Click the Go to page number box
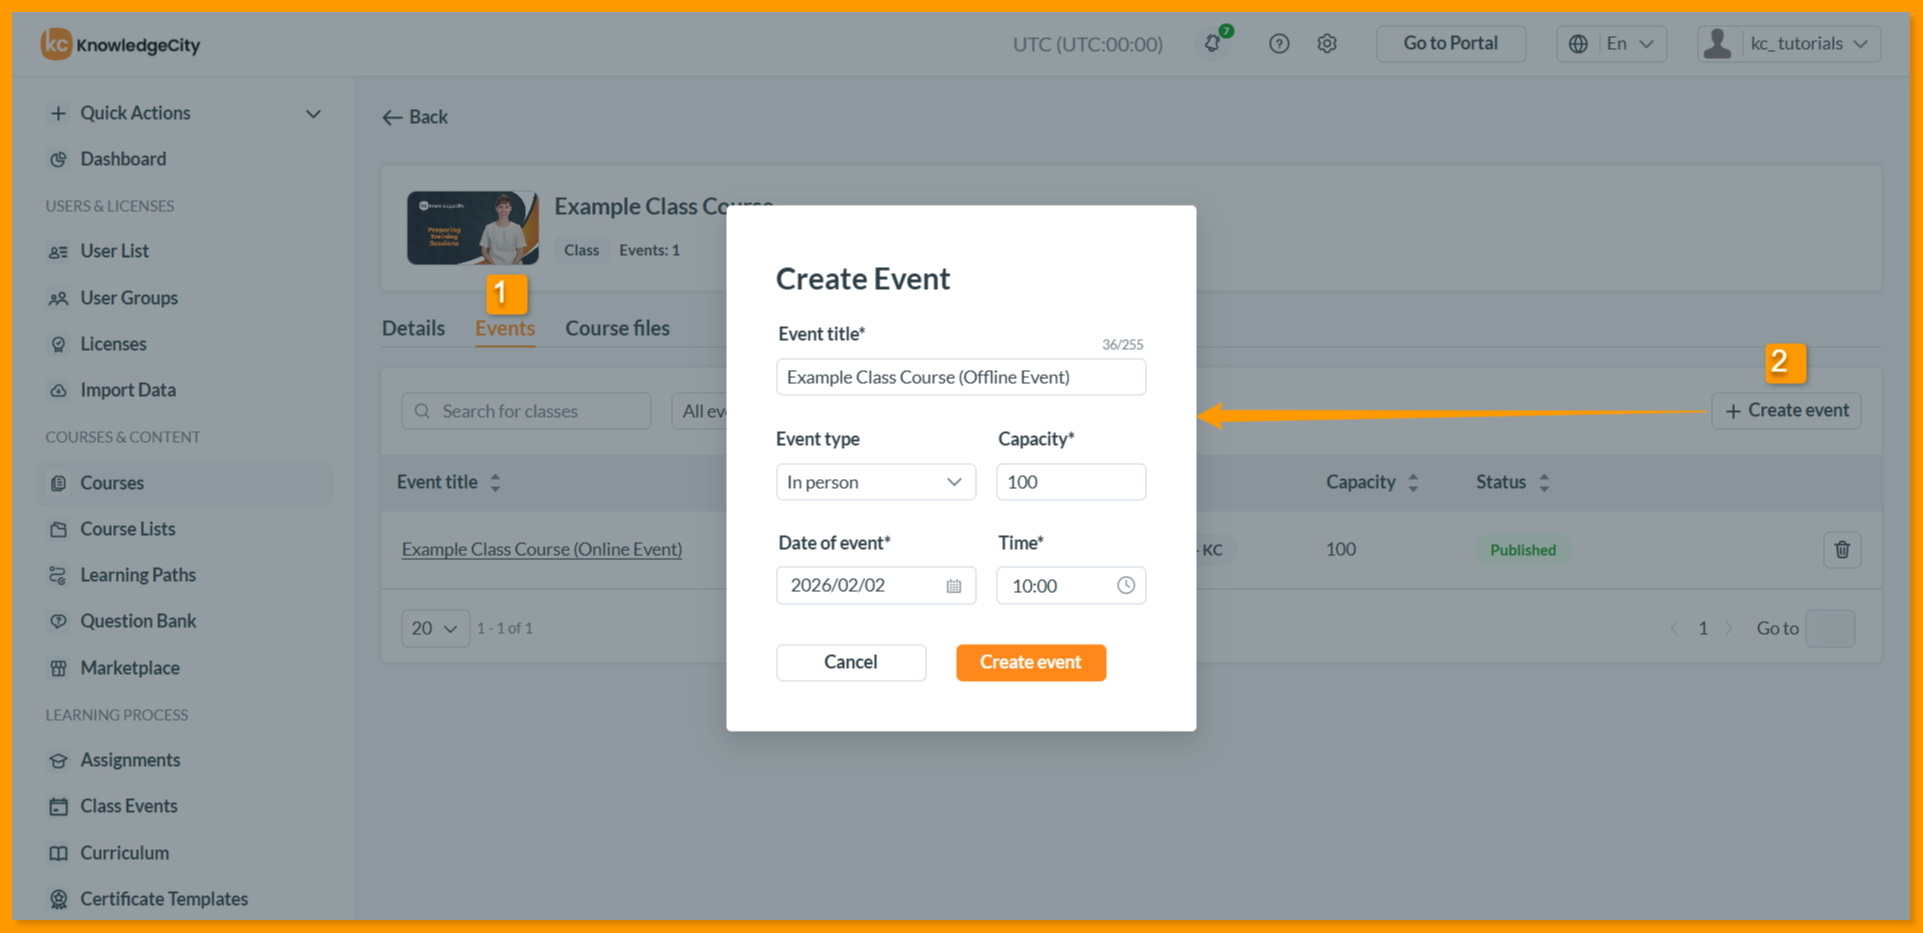 tap(1830, 628)
